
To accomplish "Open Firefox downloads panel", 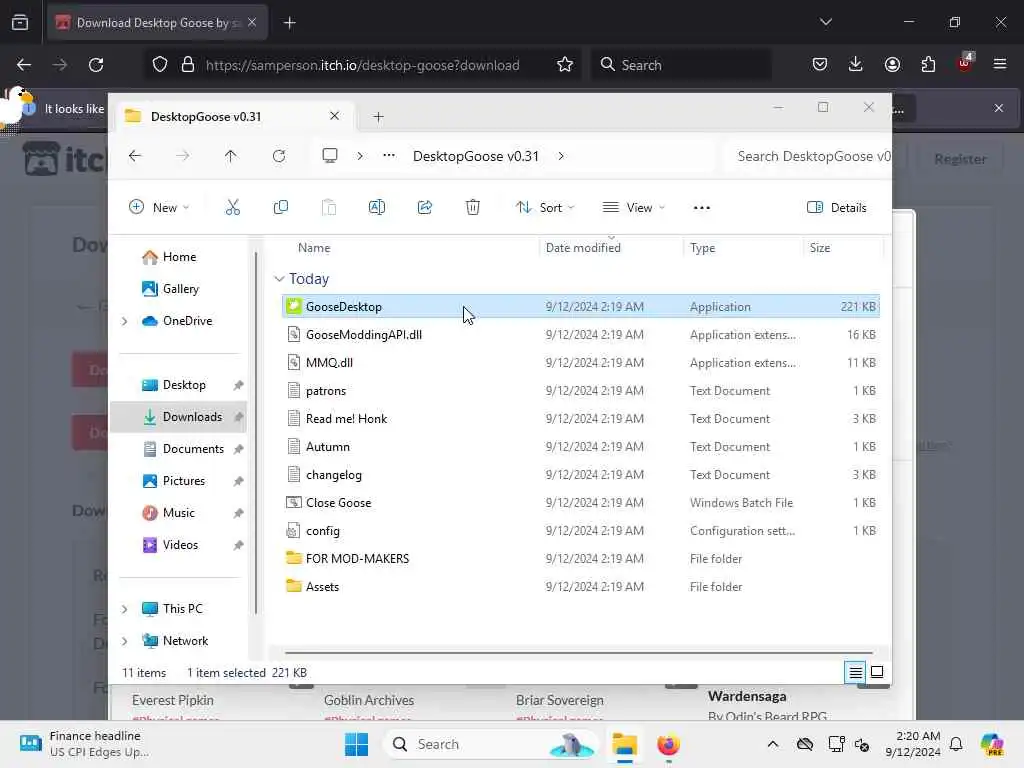I will click(x=856, y=64).
